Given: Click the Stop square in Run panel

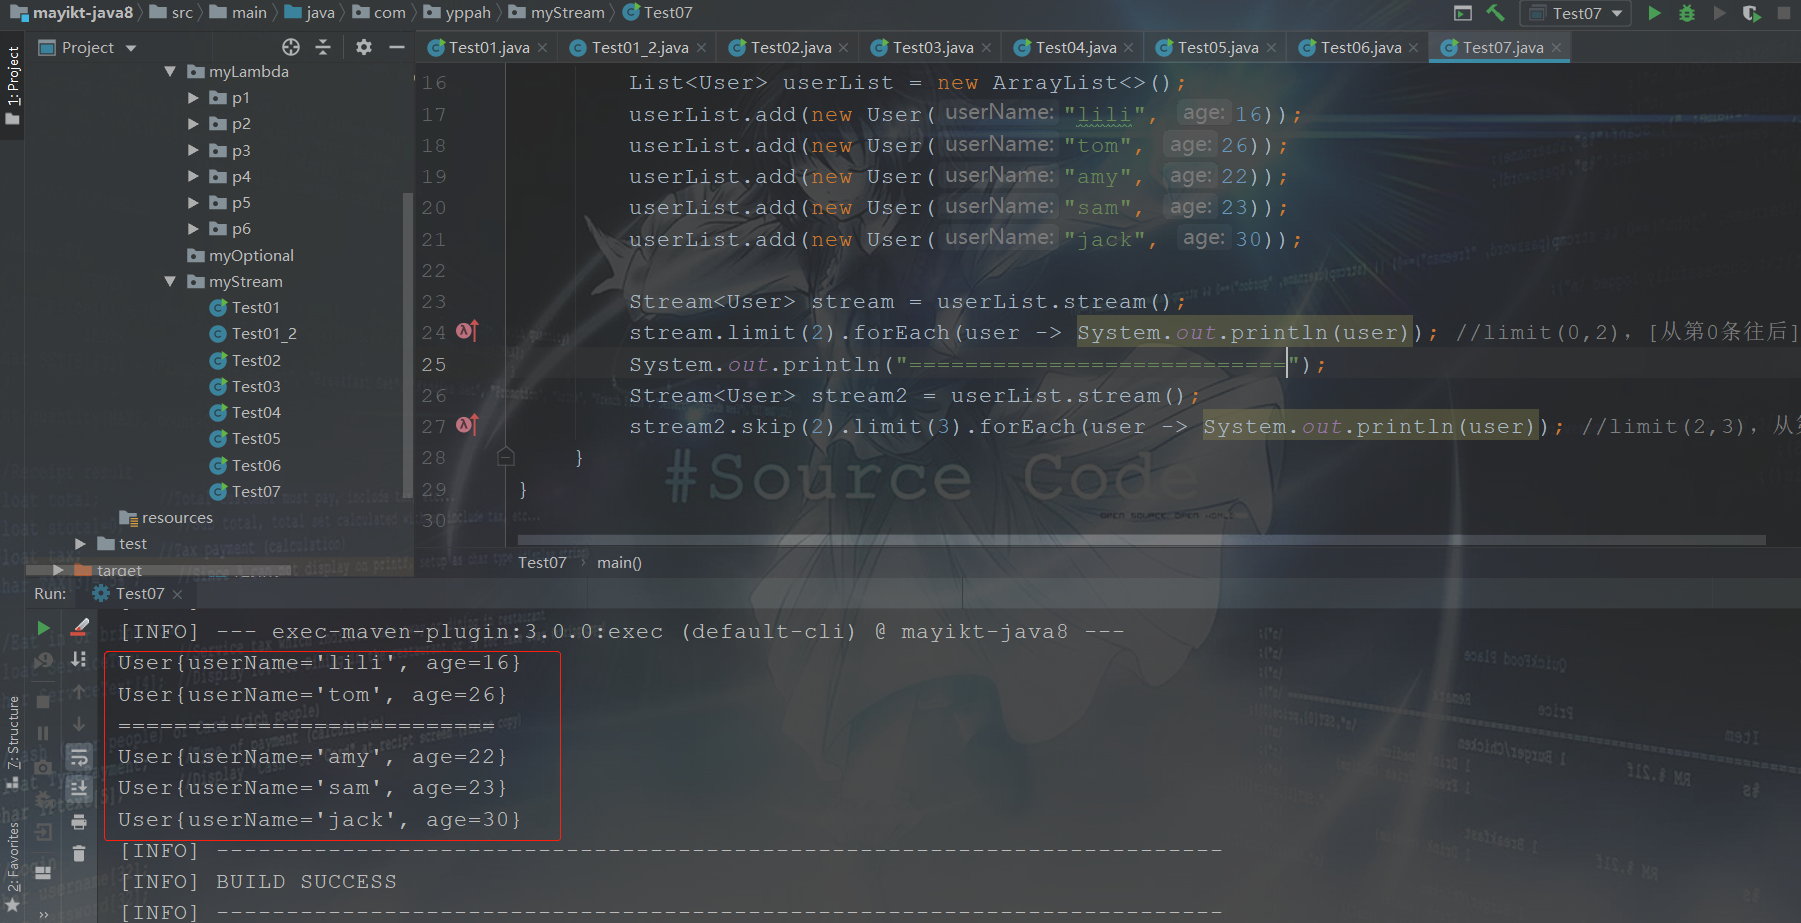Looking at the screenshot, I should 43,702.
